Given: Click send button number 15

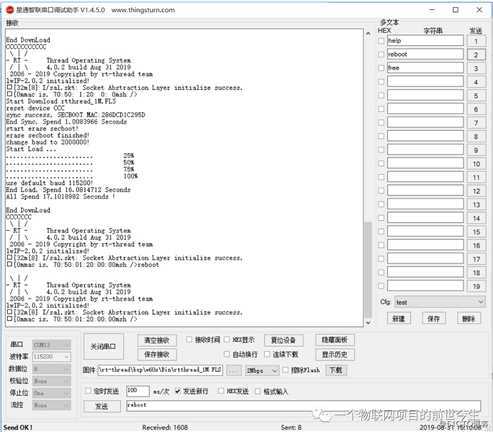Looking at the screenshot, I should click(476, 232).
